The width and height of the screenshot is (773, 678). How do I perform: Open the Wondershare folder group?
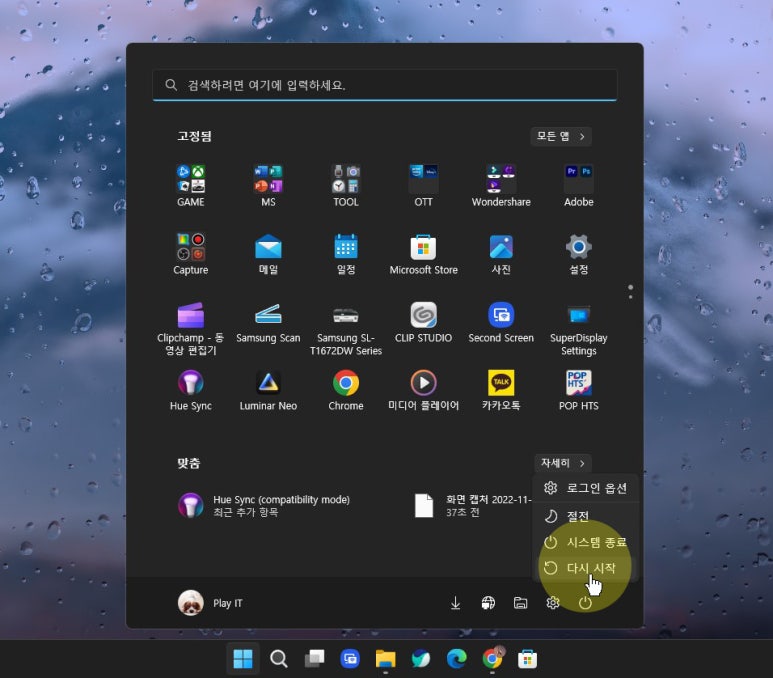click(501, 186)
